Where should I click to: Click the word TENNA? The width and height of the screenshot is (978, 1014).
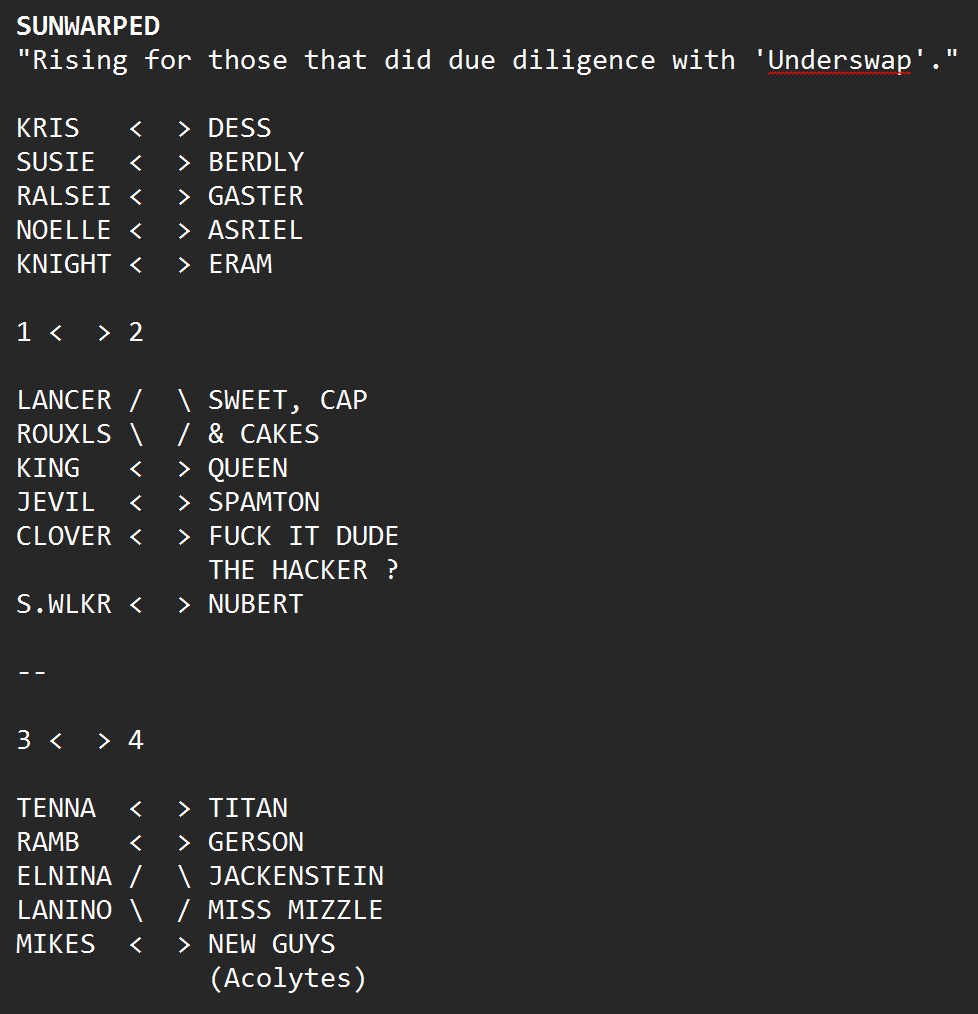click(56, 808)
